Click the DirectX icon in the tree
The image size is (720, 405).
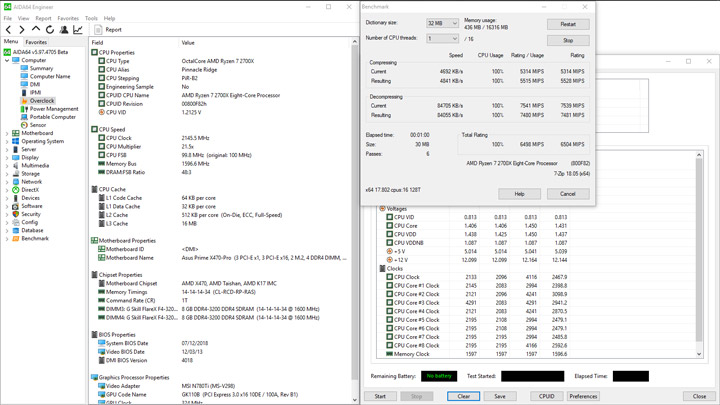16,190
